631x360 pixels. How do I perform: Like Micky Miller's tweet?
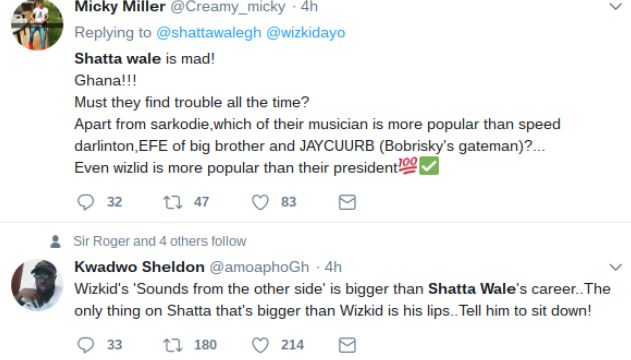pos(260,202)
